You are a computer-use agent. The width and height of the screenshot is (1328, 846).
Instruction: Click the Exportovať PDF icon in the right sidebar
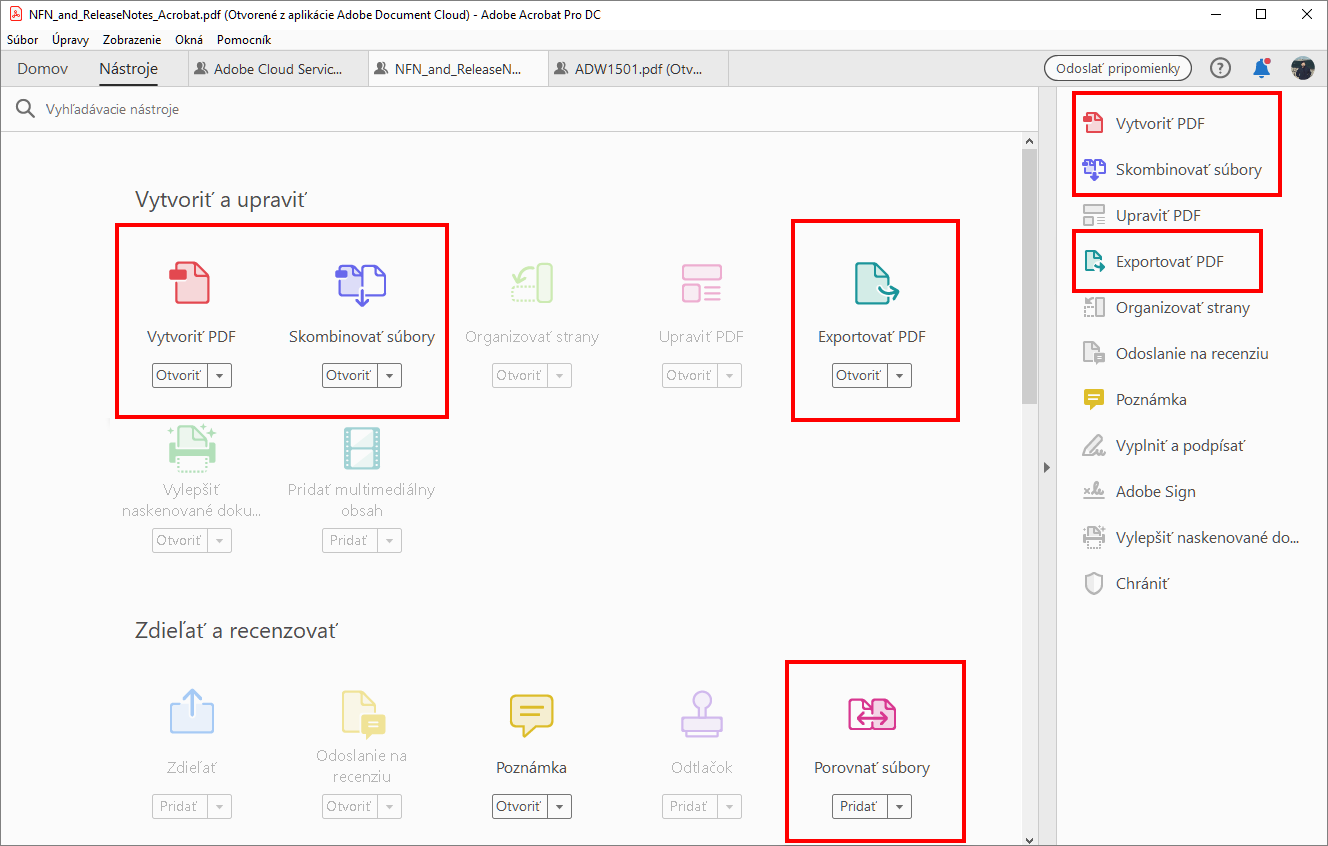[x=1093, y=262]
